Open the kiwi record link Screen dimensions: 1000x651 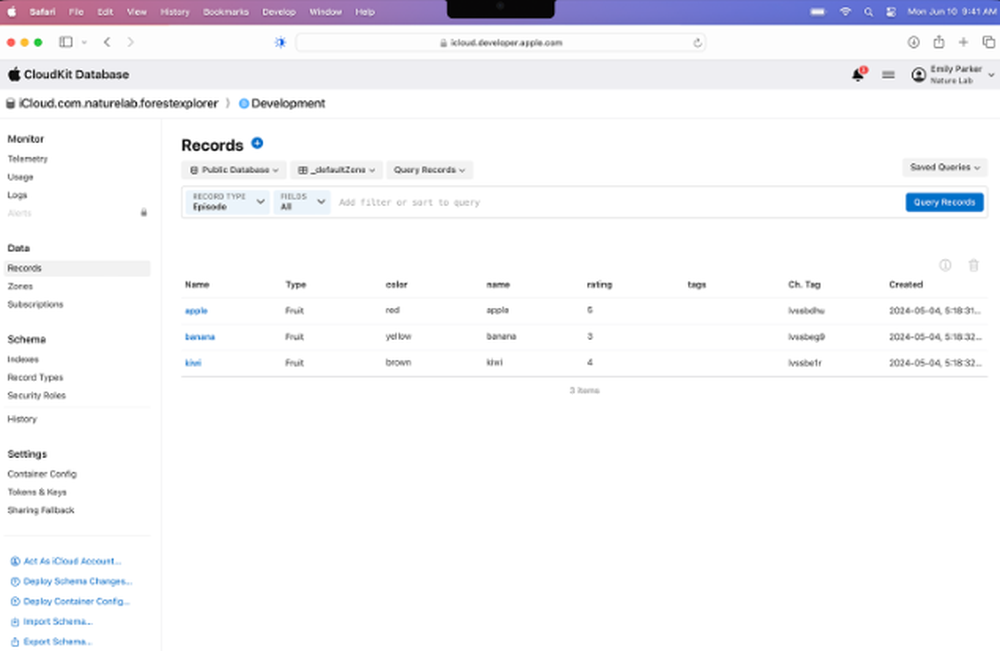(x=193, y=363)
